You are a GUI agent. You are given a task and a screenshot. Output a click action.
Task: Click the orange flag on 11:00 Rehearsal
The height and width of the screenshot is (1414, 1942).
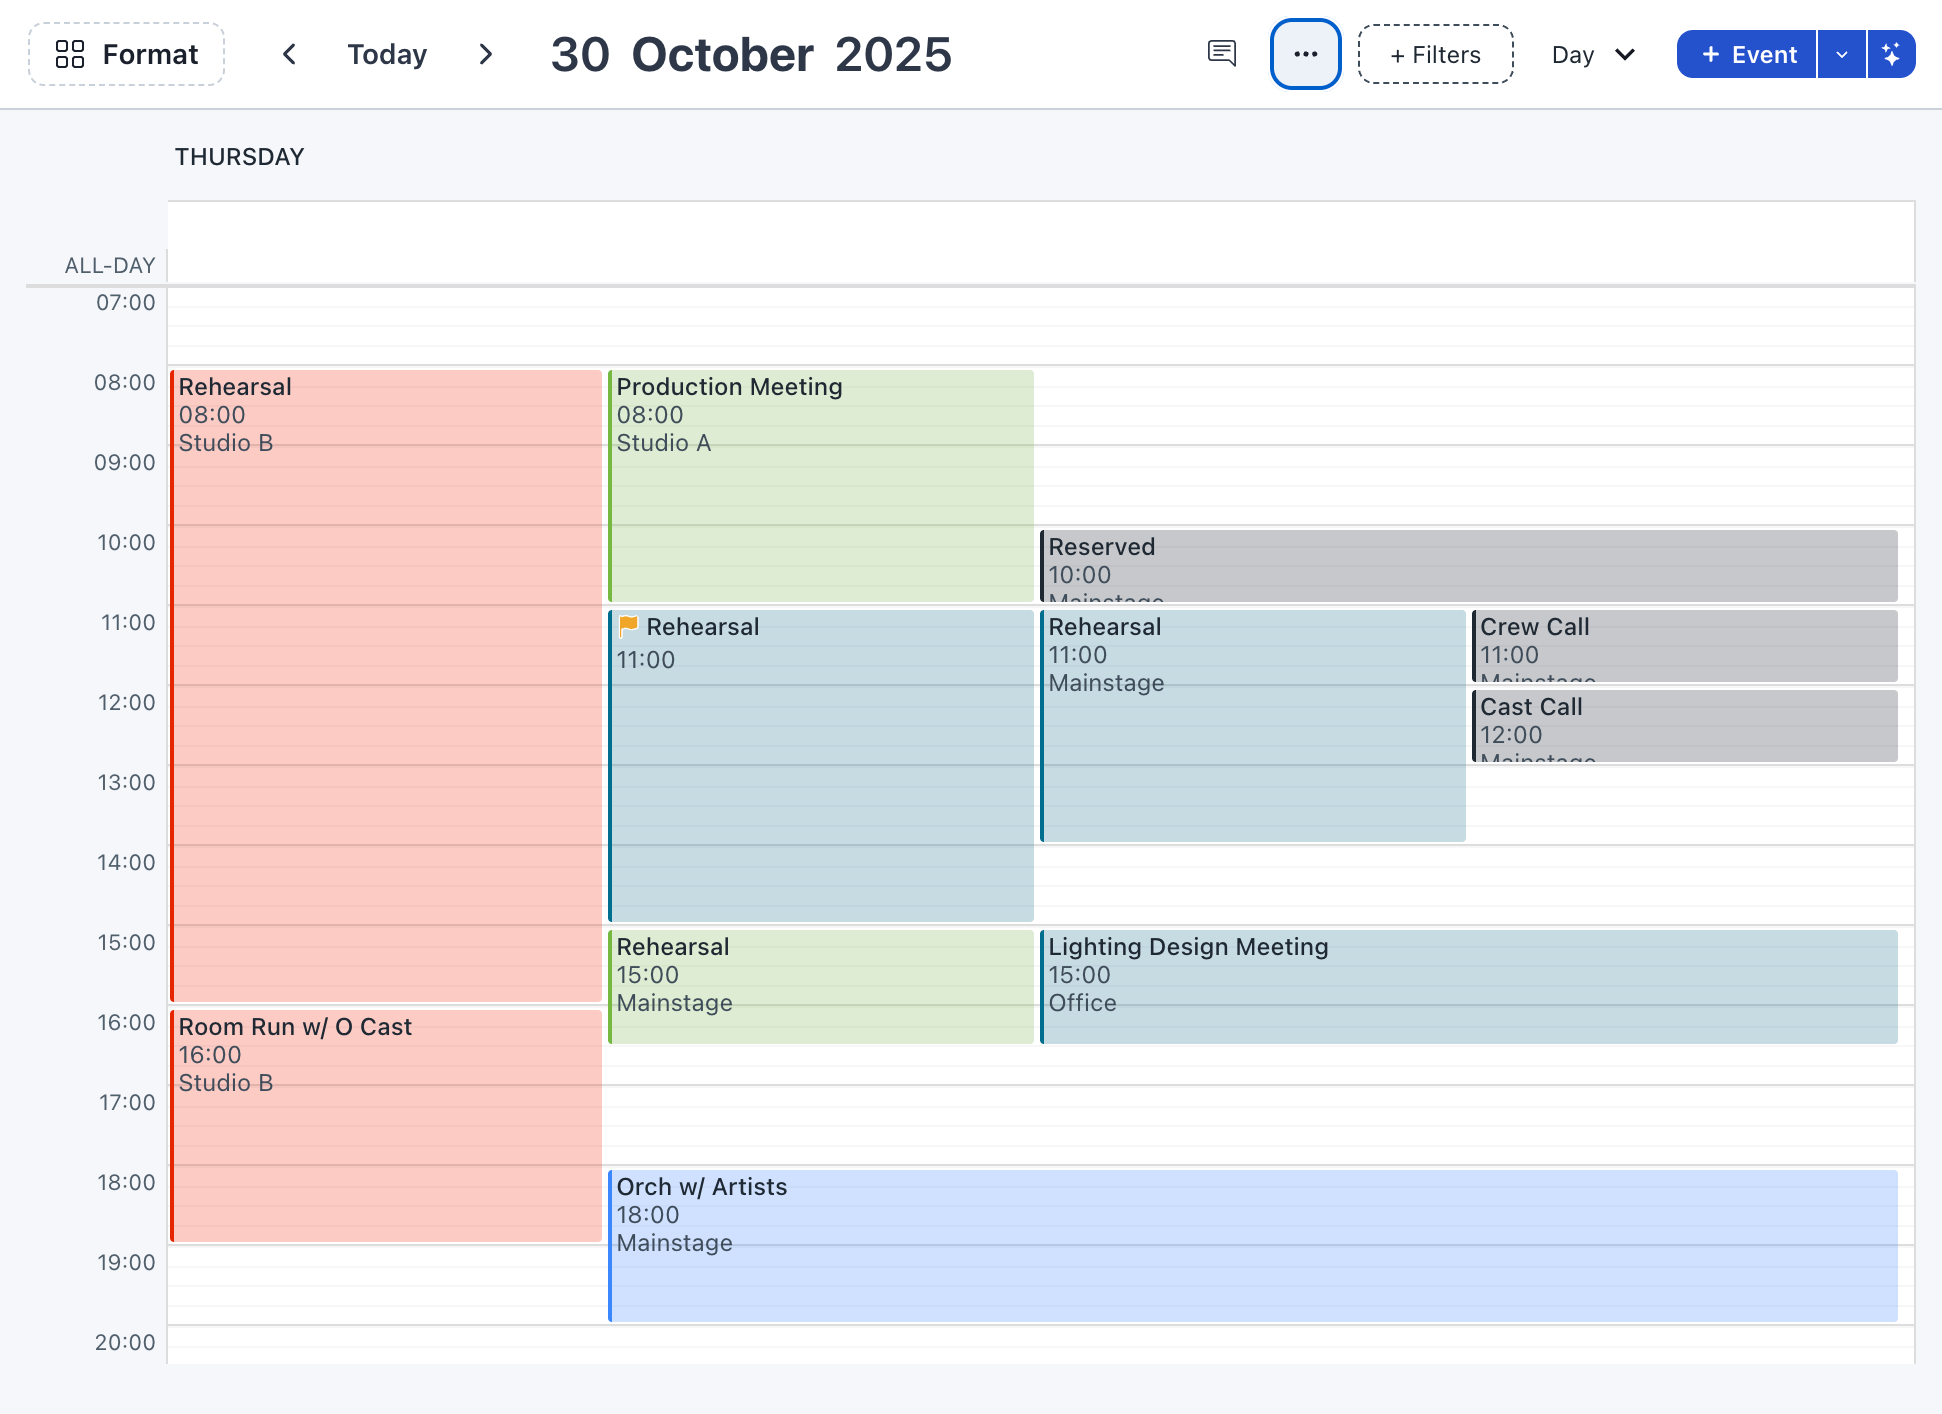(x=628, y=626)
